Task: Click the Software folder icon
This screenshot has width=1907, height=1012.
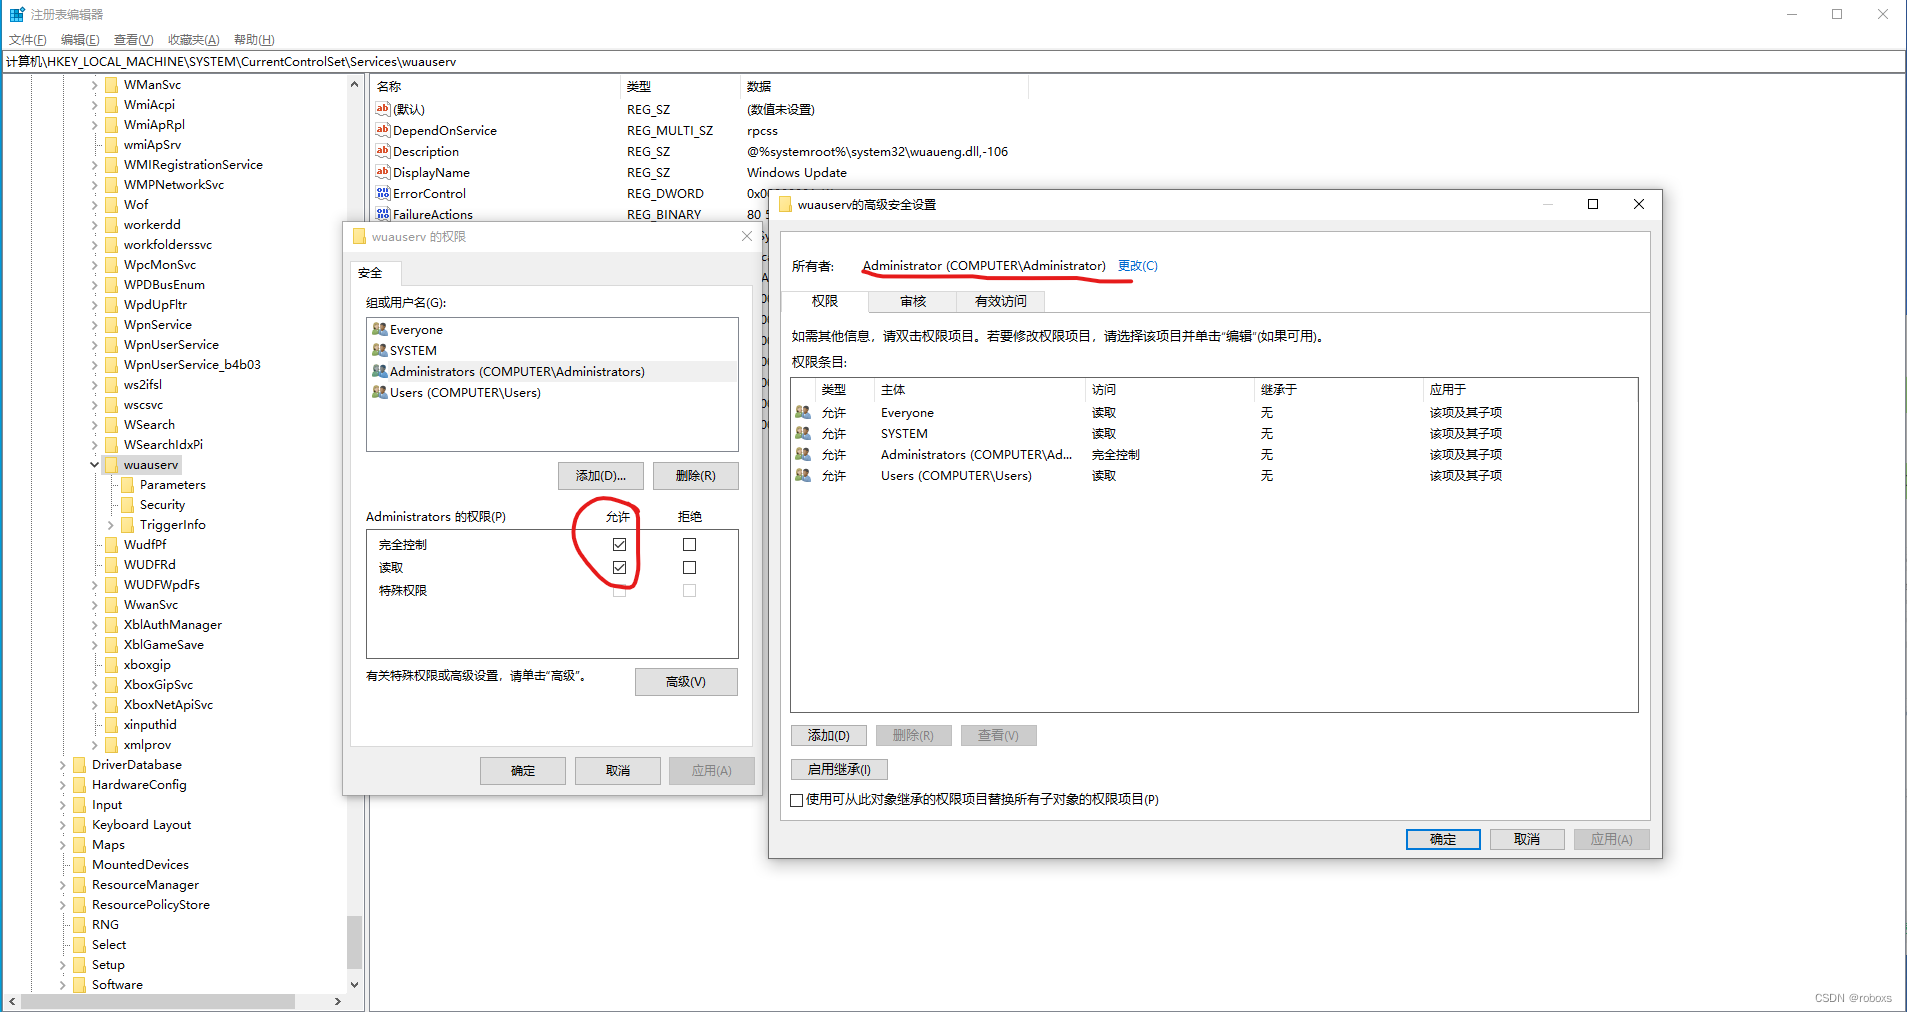Action: [x=79, y=985]
